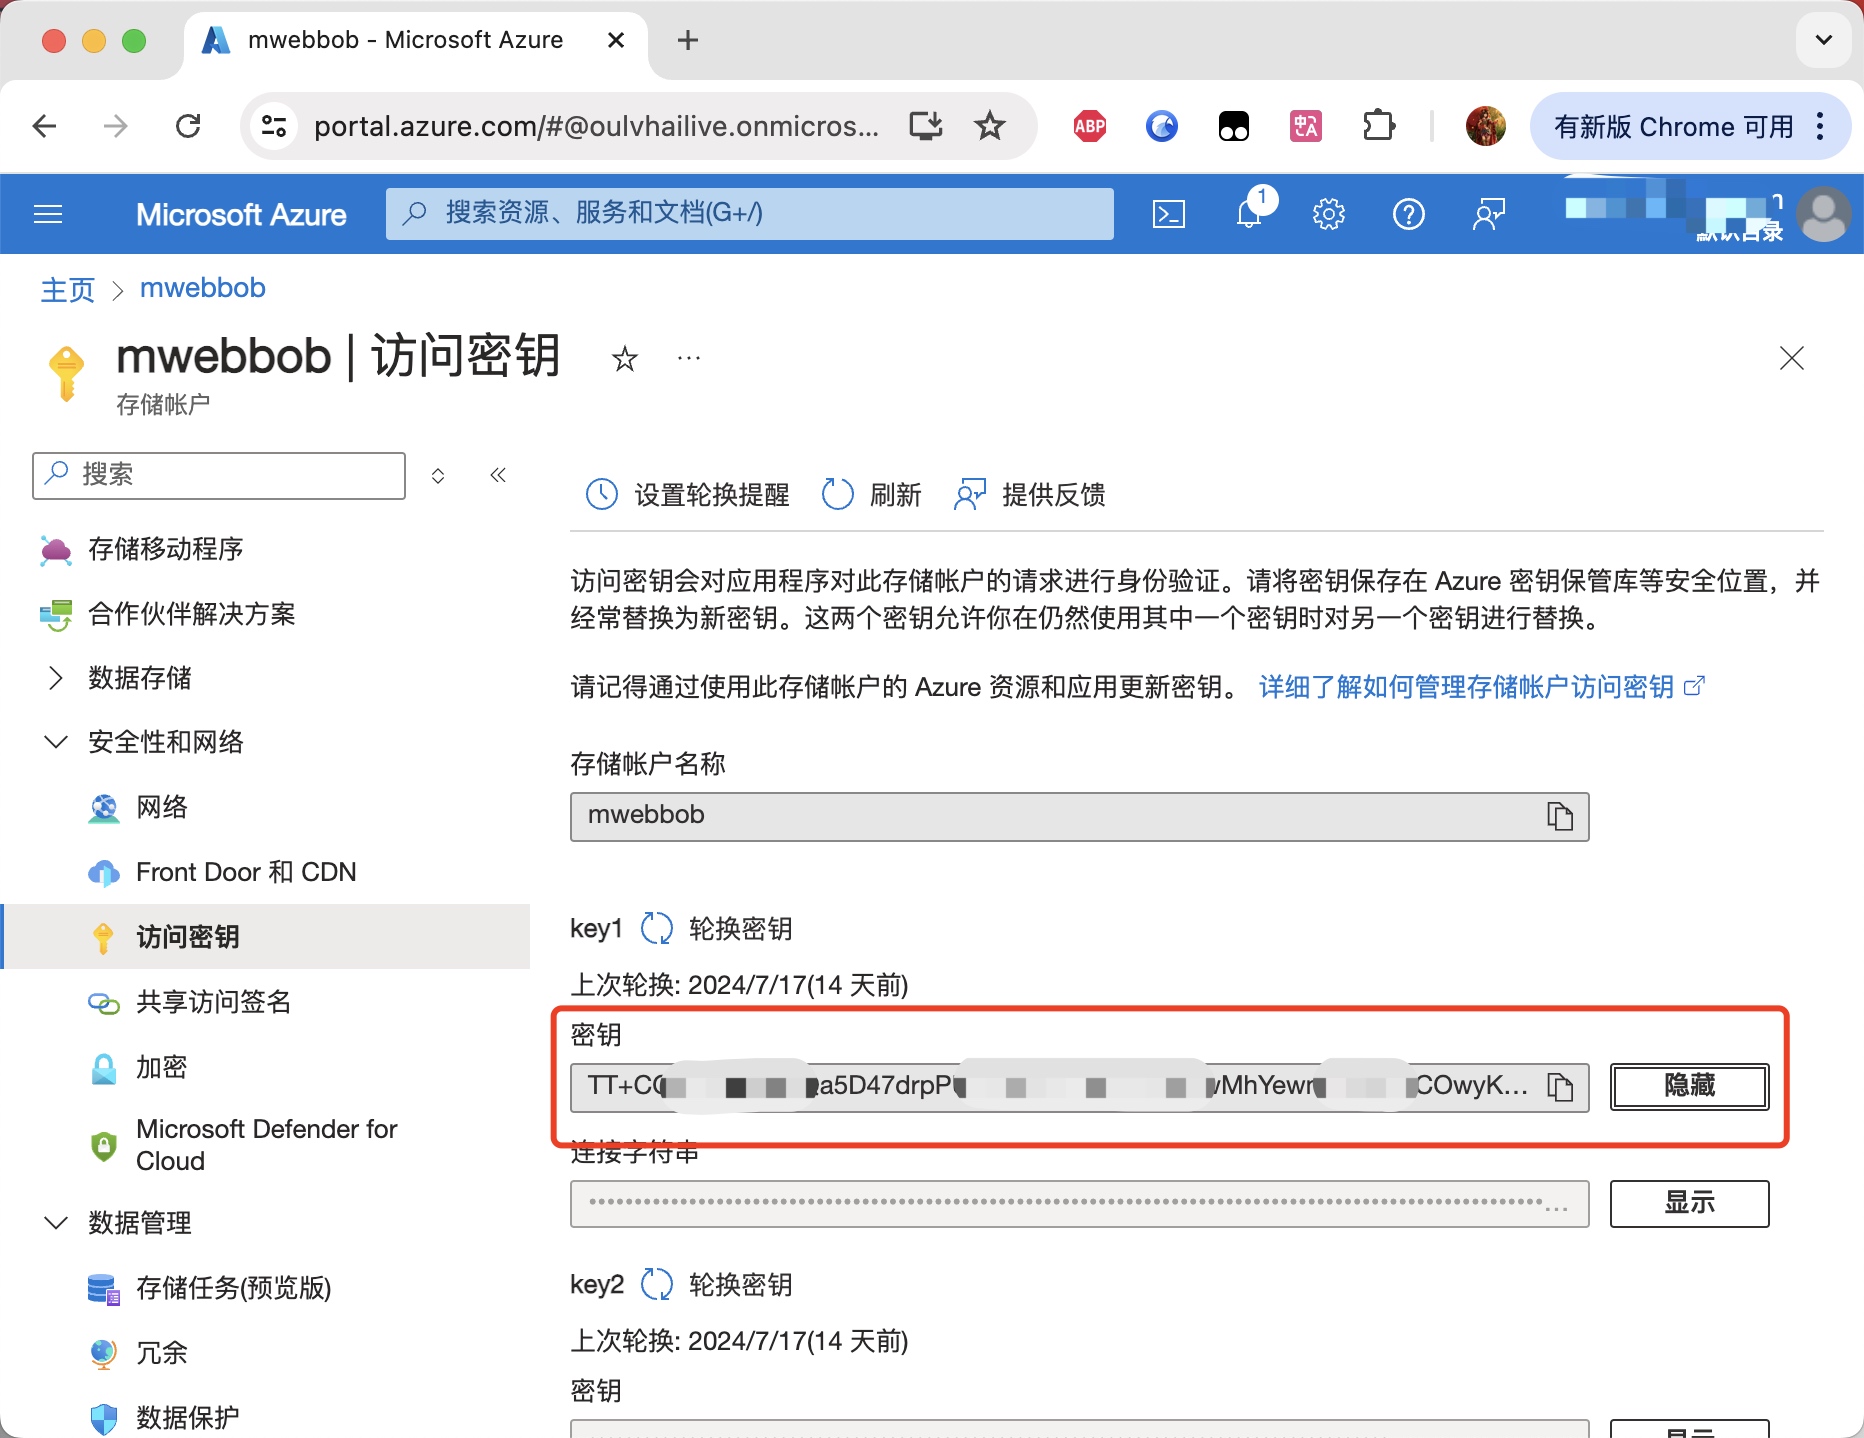Copy the key1 key value
This screenshot has width=1864, height=1438.
(1560, 1086)
